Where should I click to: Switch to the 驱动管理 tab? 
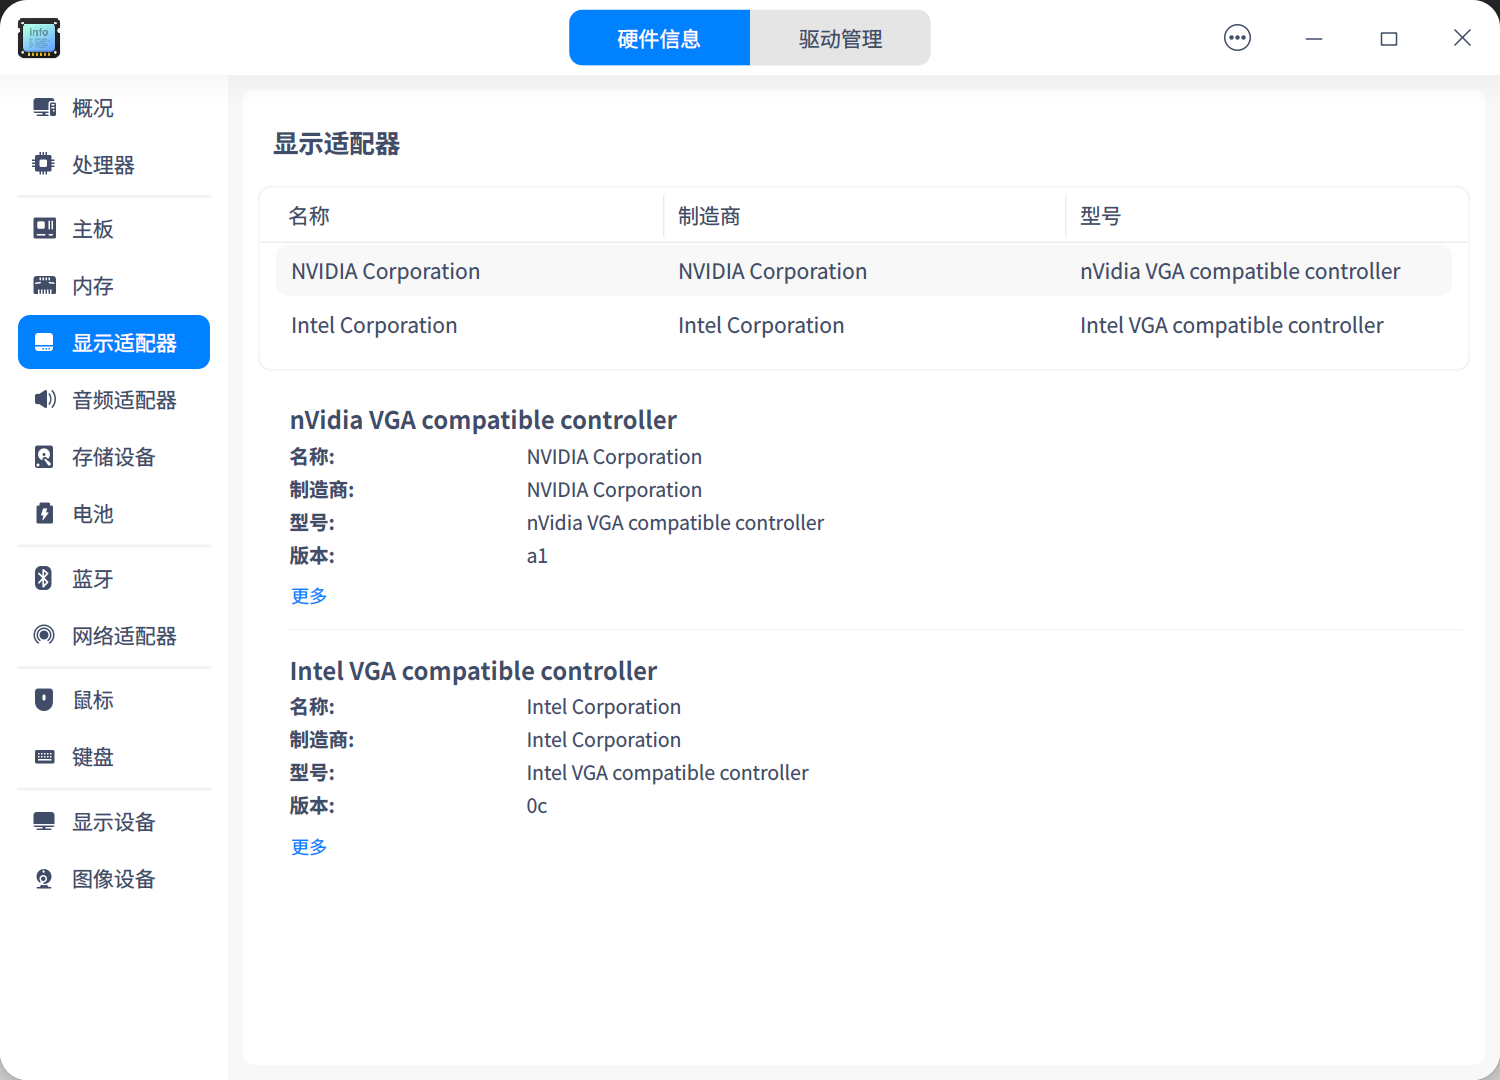click(839, 37)
